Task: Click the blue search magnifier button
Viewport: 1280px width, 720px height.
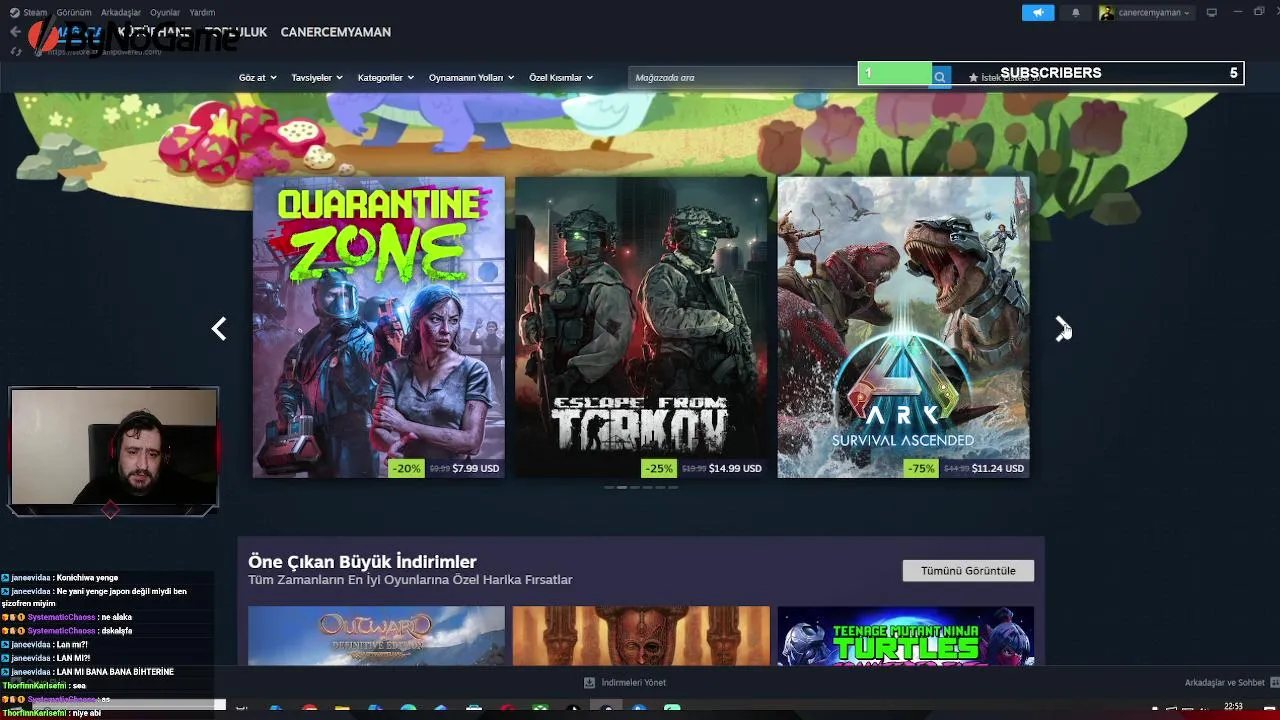Action: (x=940, y=77)
